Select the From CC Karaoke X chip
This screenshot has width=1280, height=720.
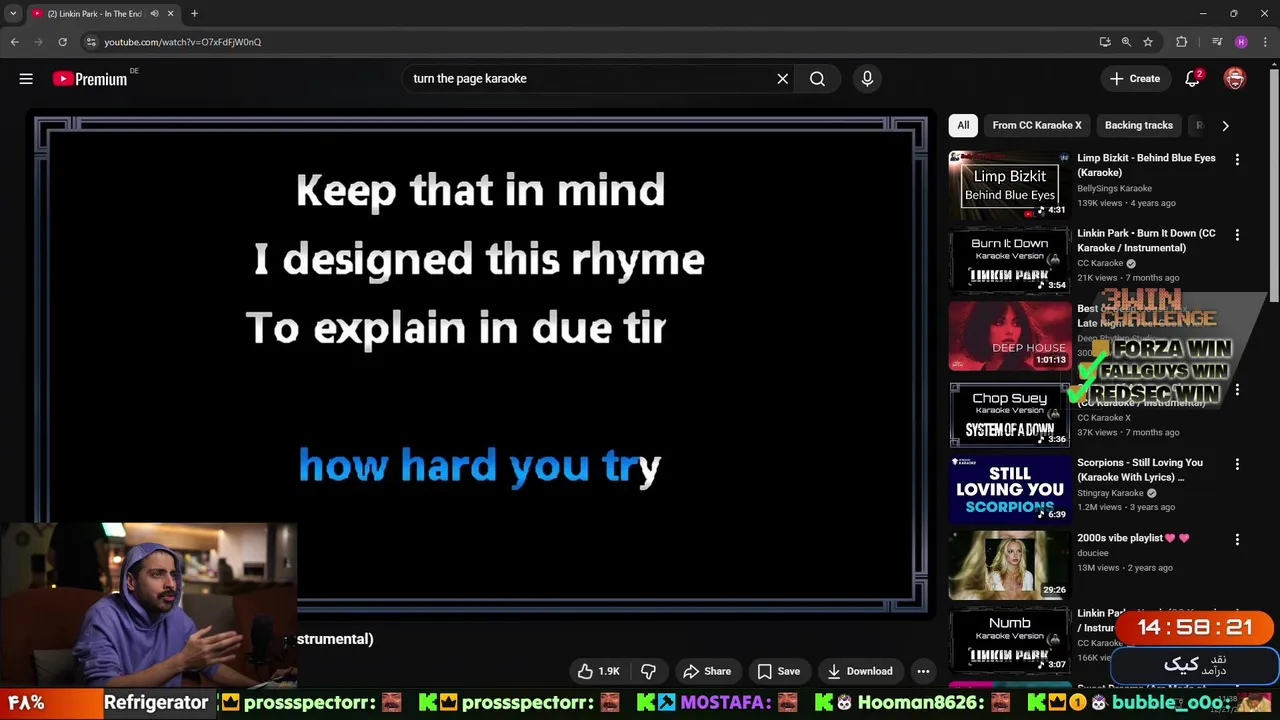point(1037,125)
